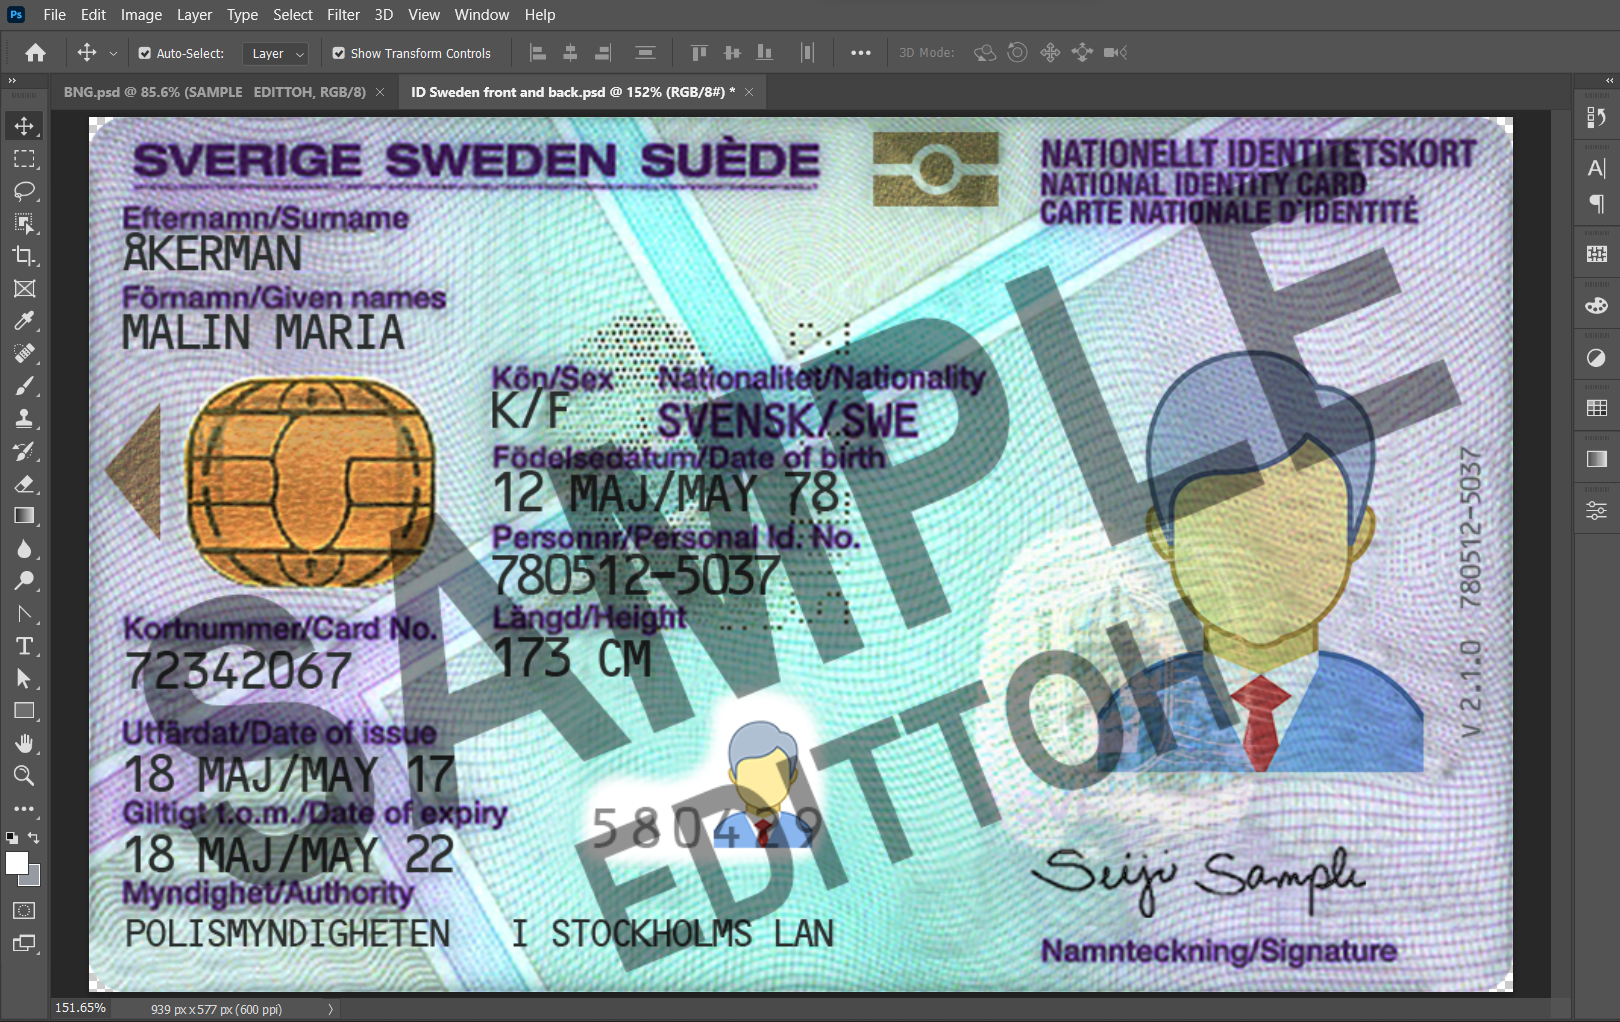Open the status bar info arrow
This screenshot has height=1022, width=1620.
tap(330, 1009)
